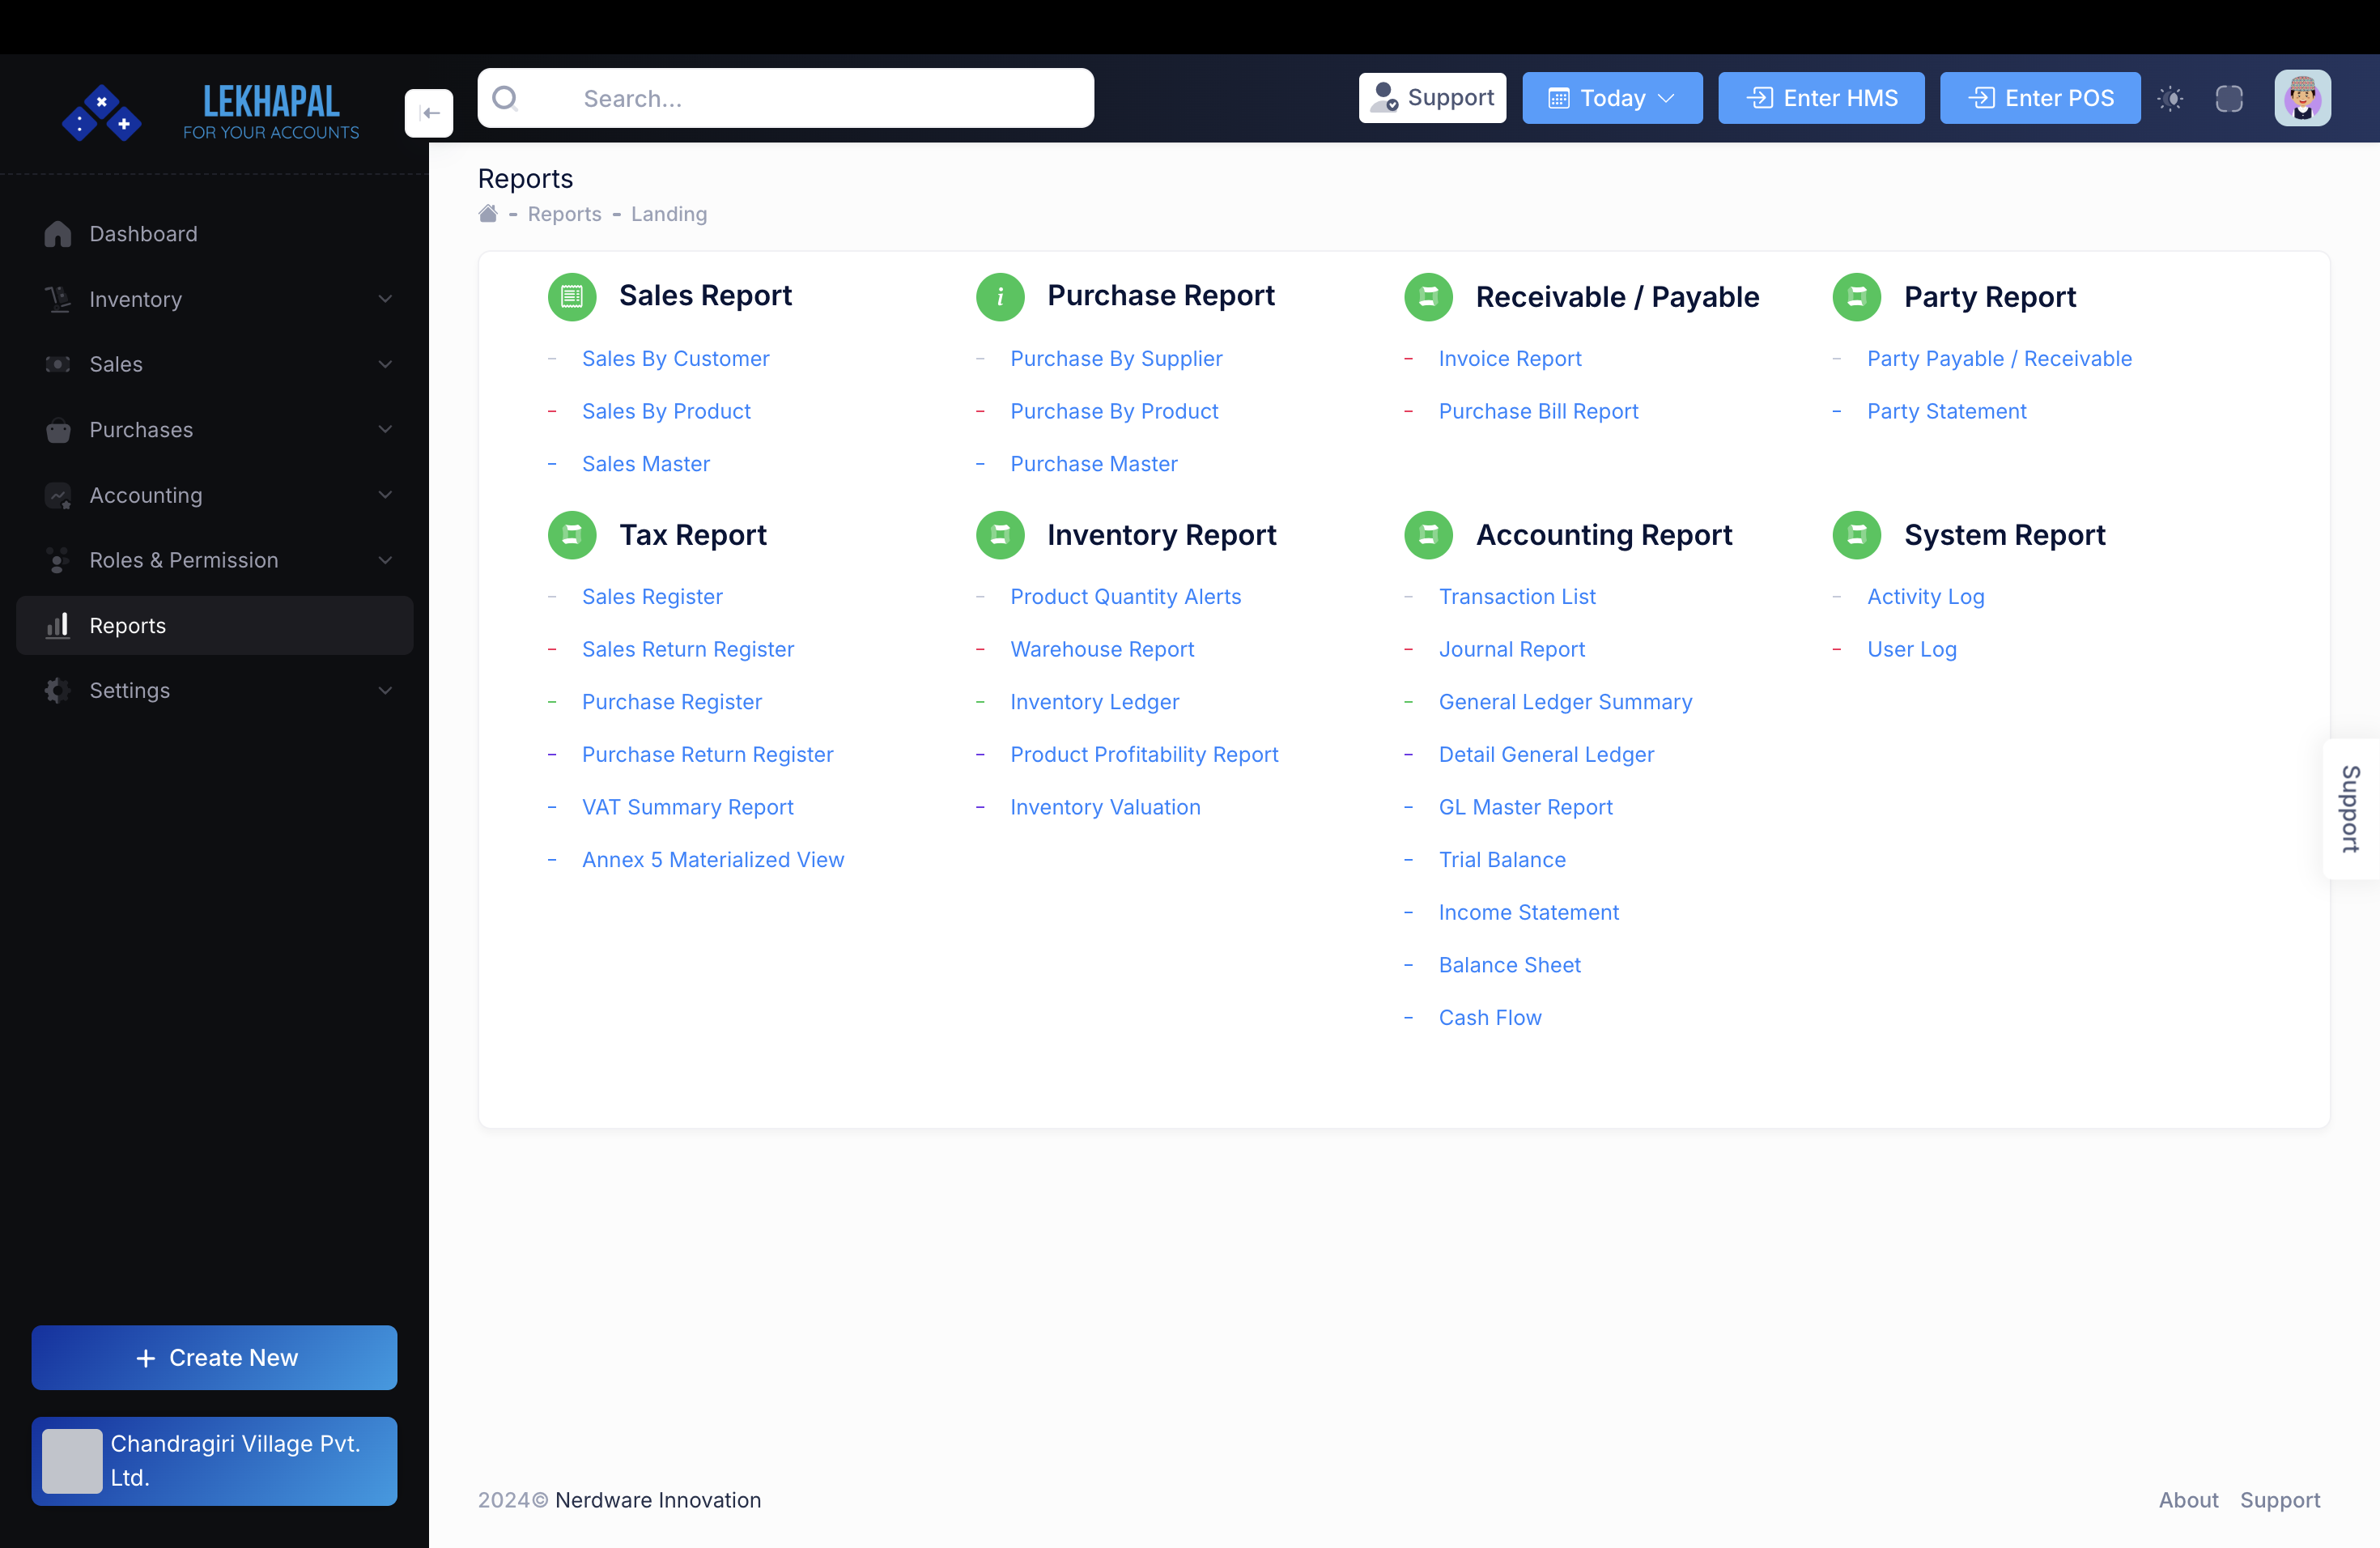The image size is (2380, 1548).
Task: Collapse the sidebar with the arrow button
Action: pyautogui.click(x=429, y=113)
